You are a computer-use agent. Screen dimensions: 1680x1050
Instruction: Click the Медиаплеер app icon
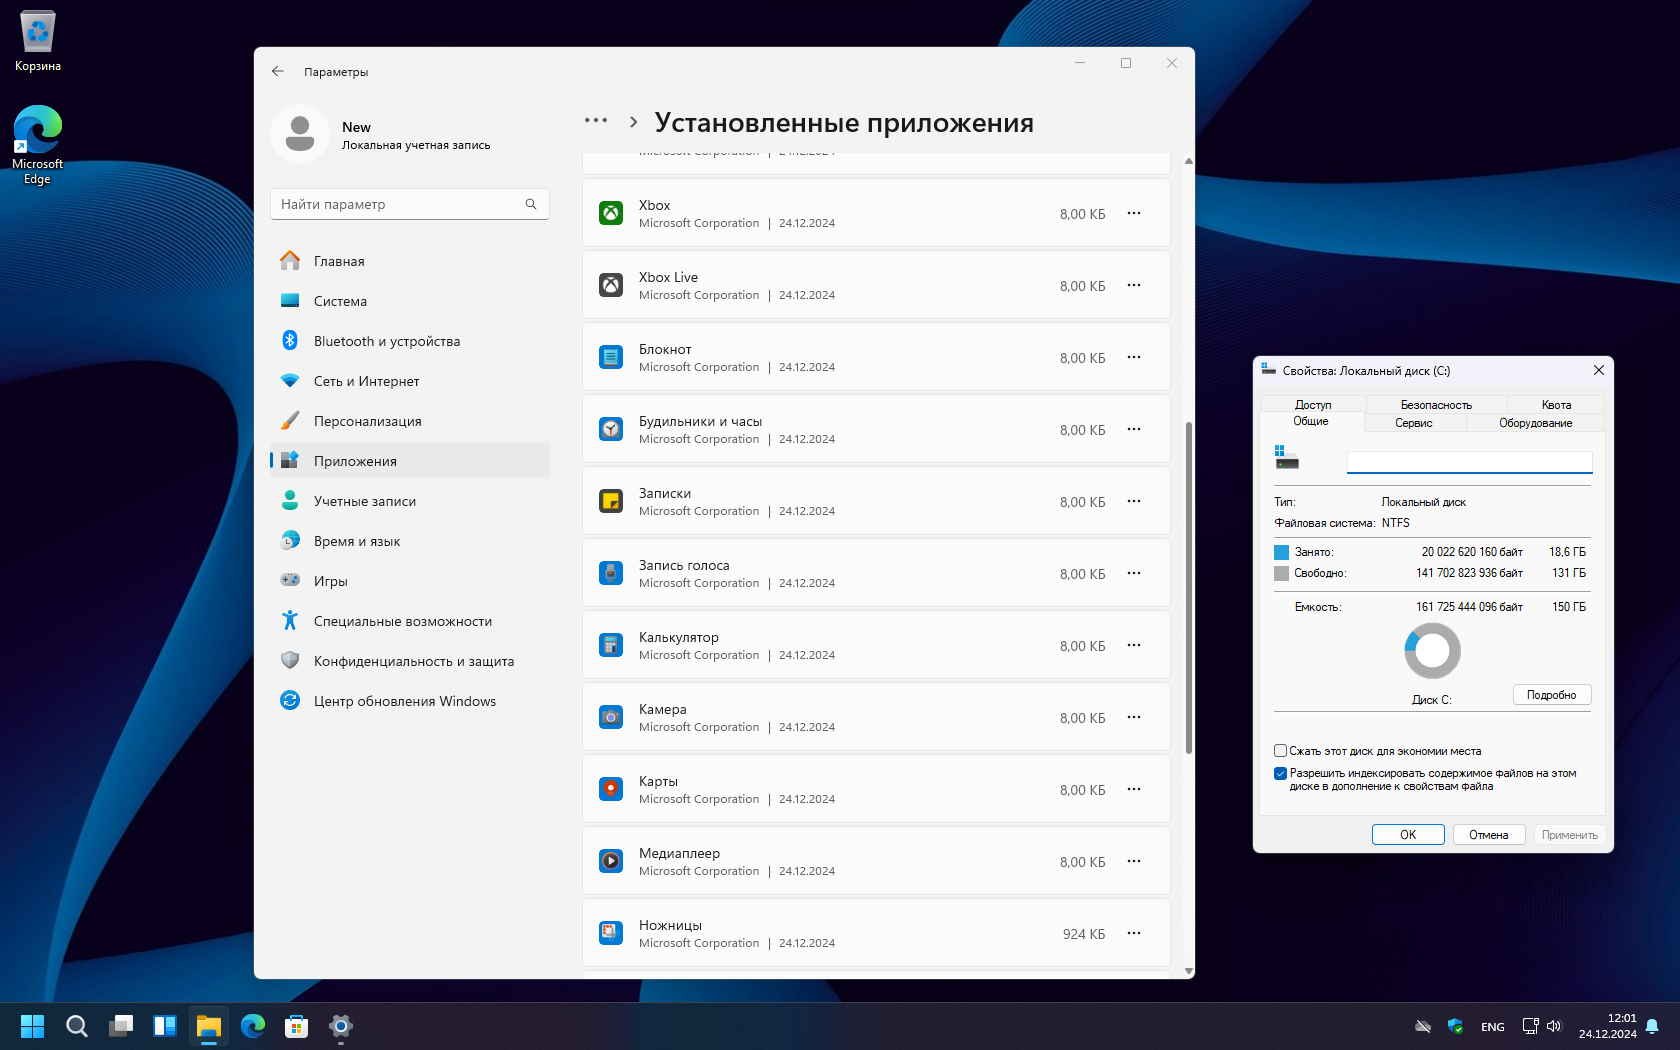[x=611, y=861]
